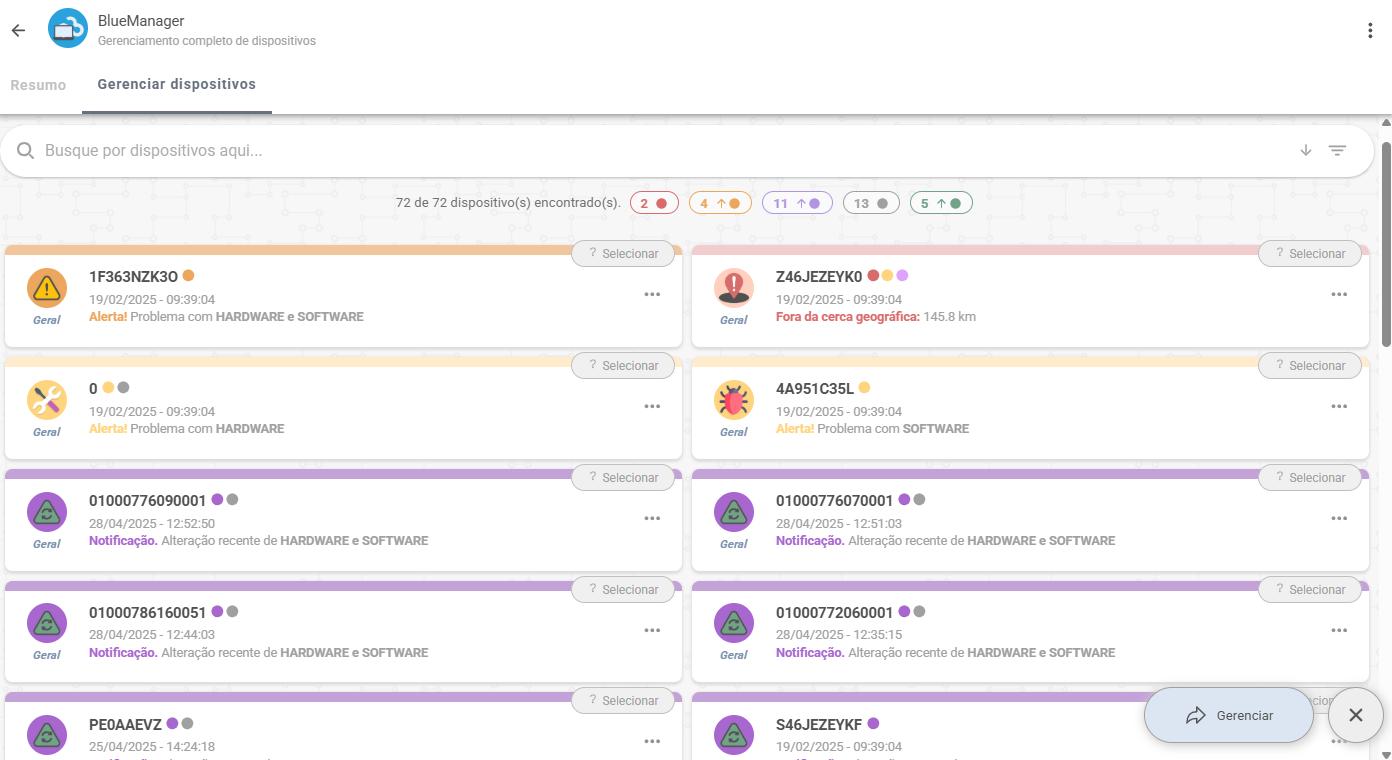Open the three-dot overflow menu in header

point(1369,31)
